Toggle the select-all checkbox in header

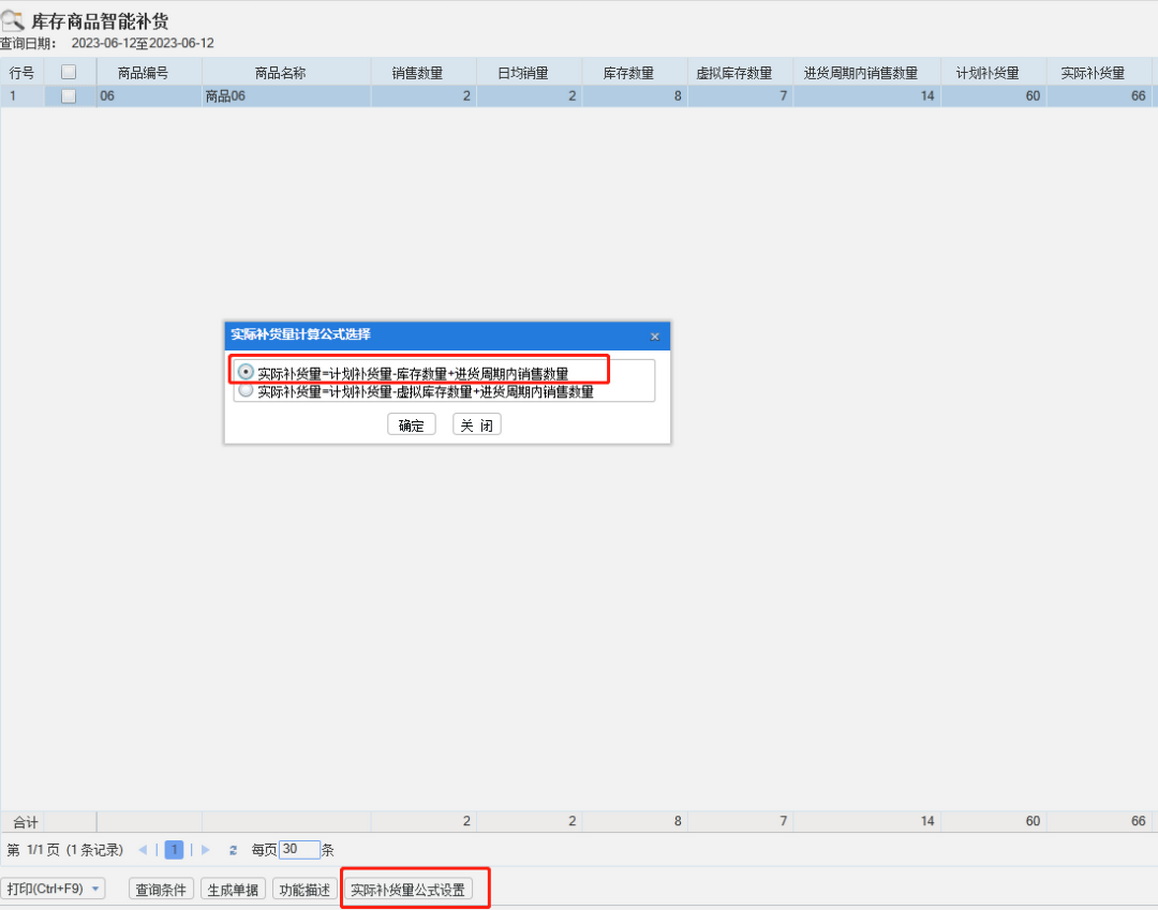[x=68, y=72]
